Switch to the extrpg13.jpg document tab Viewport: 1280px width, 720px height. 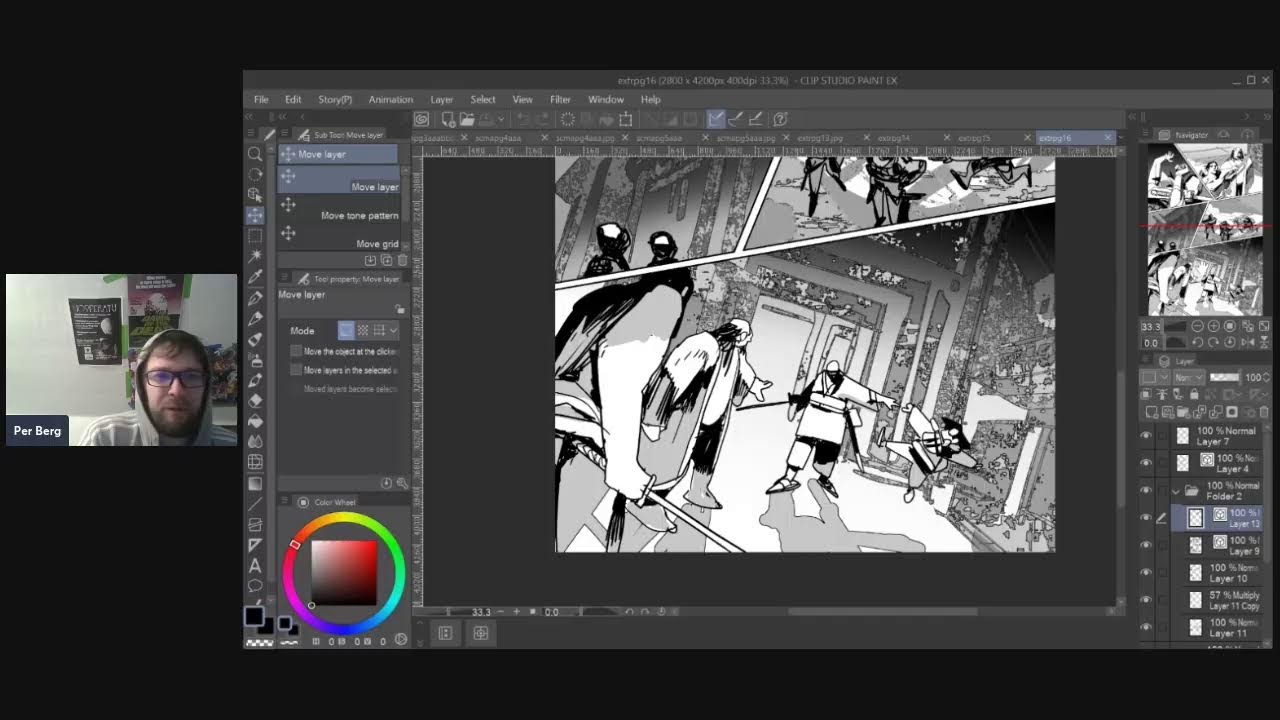coord(820,138)
